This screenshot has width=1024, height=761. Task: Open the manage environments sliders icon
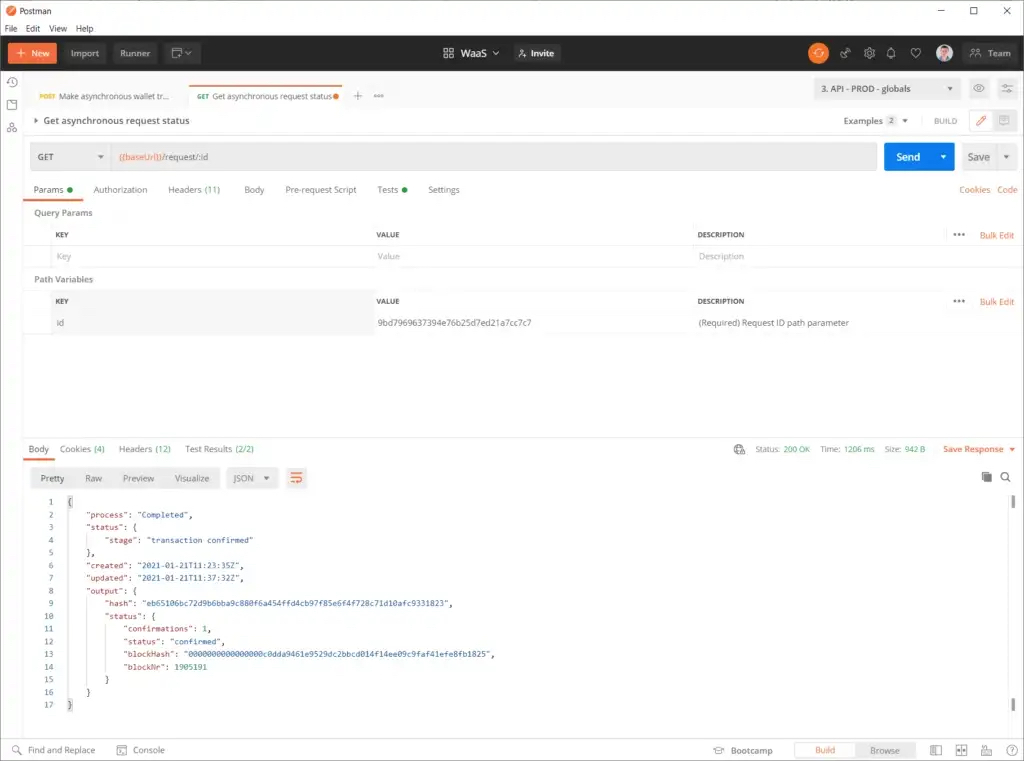tap(1007, 88)
